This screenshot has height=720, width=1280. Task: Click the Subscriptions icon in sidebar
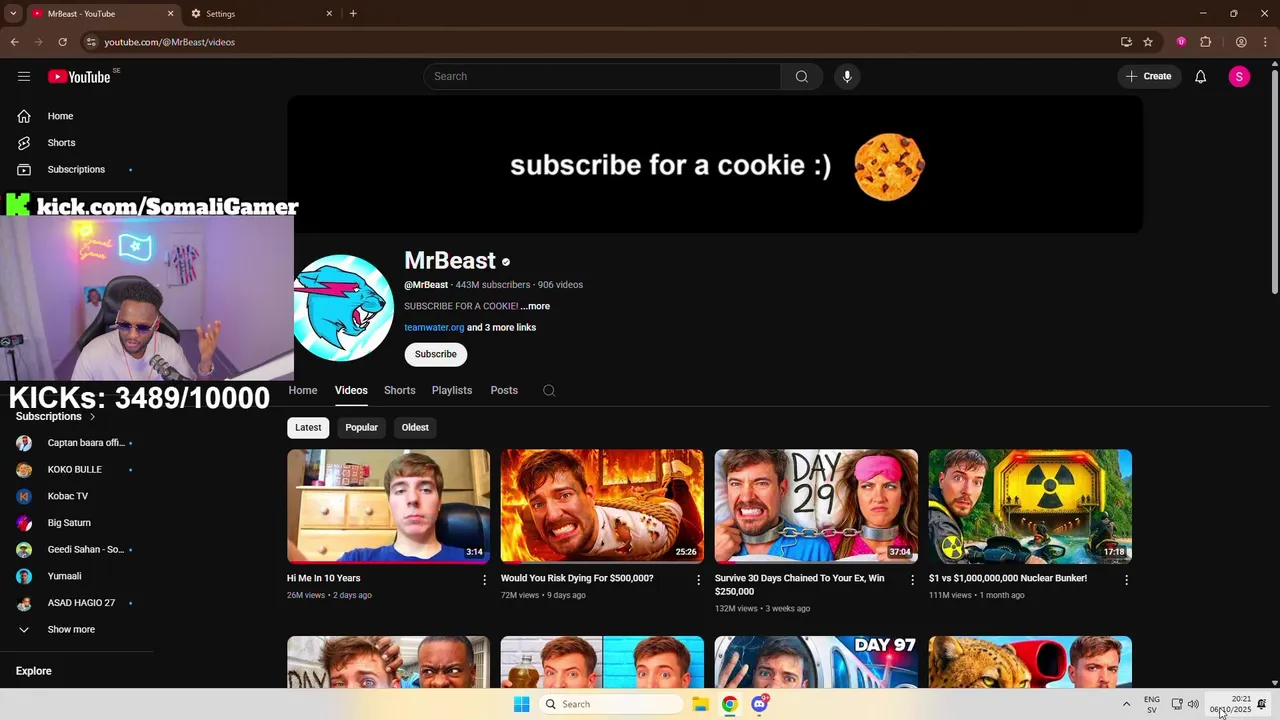(24, 169)
